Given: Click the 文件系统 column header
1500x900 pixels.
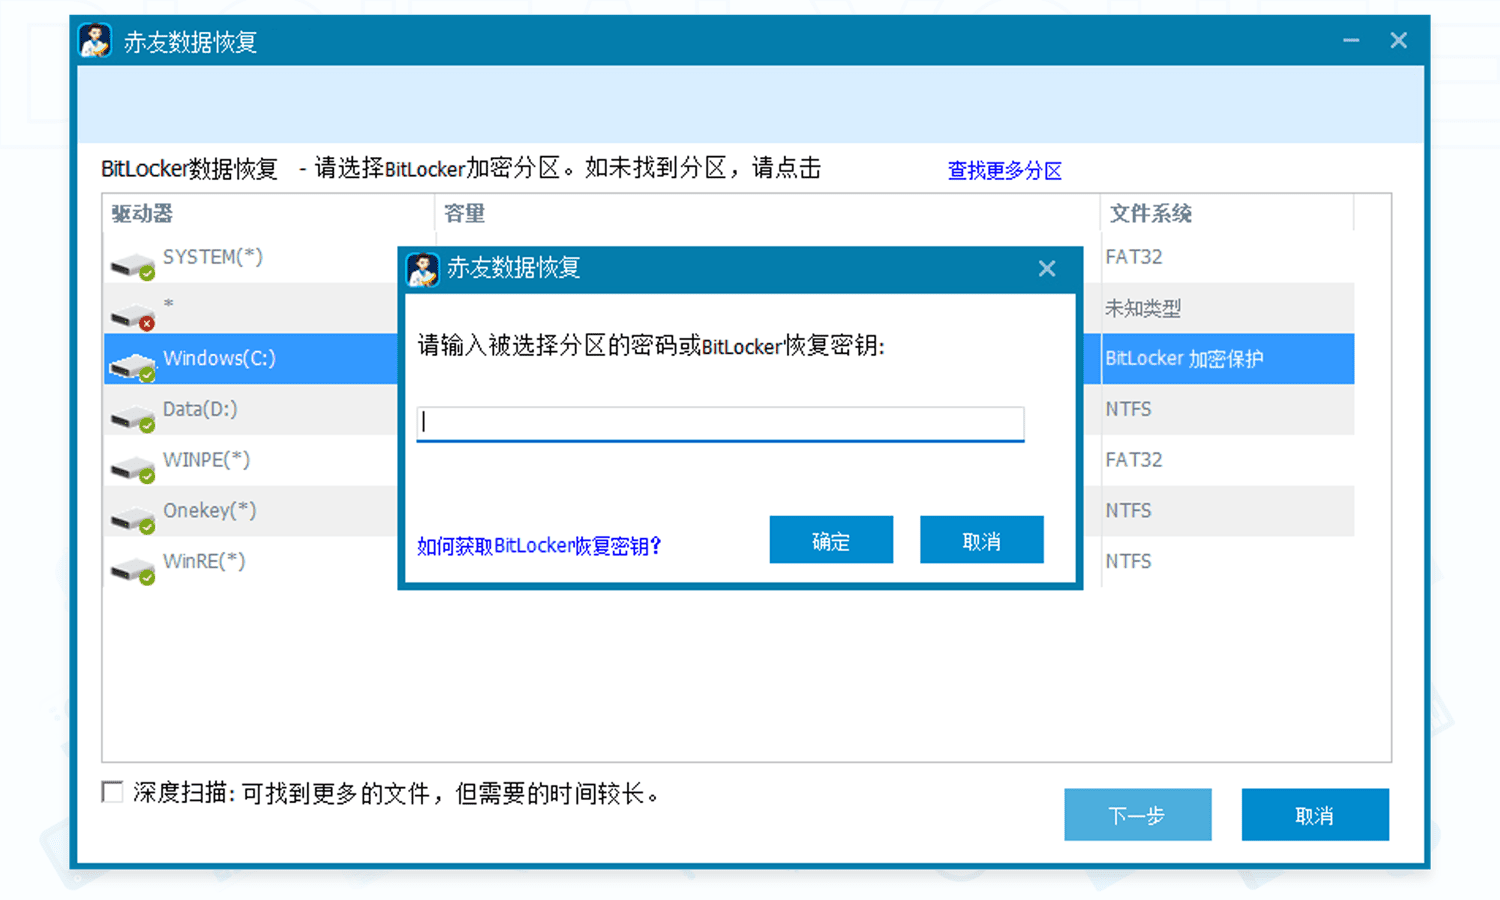Looking at the screenshot, I should click(x=1151, y=213).
